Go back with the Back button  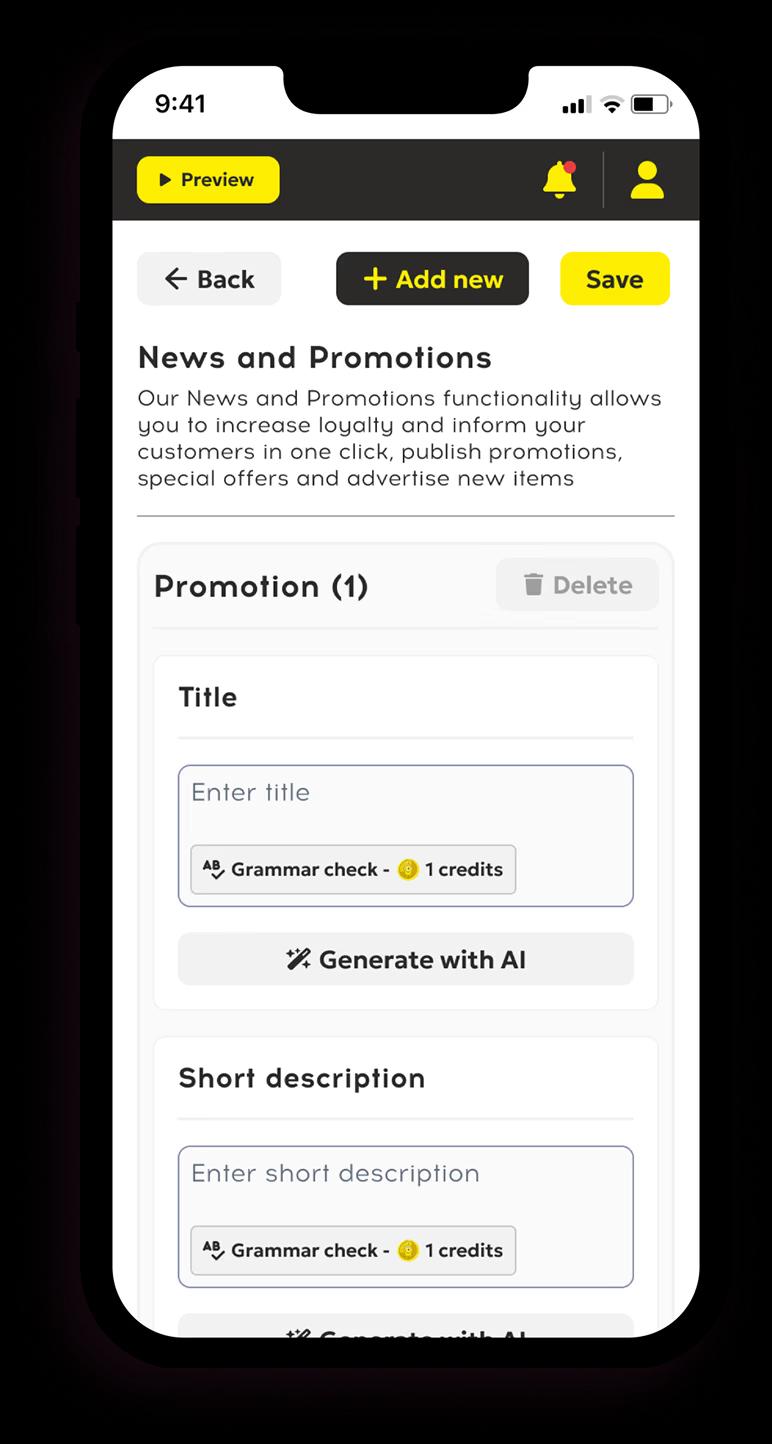point(209,279)
